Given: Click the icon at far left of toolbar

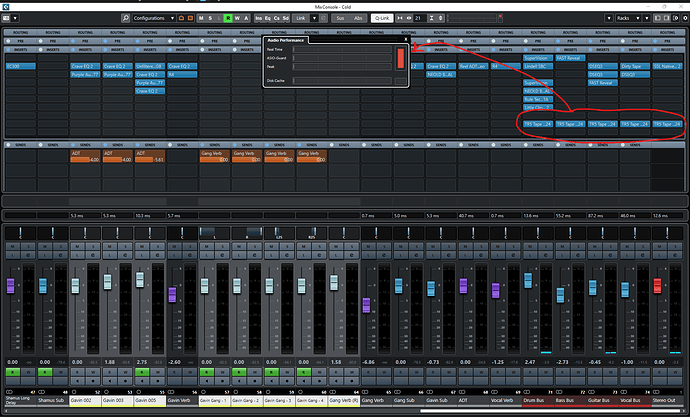Looking at the screenshot, I should [6, 18].
